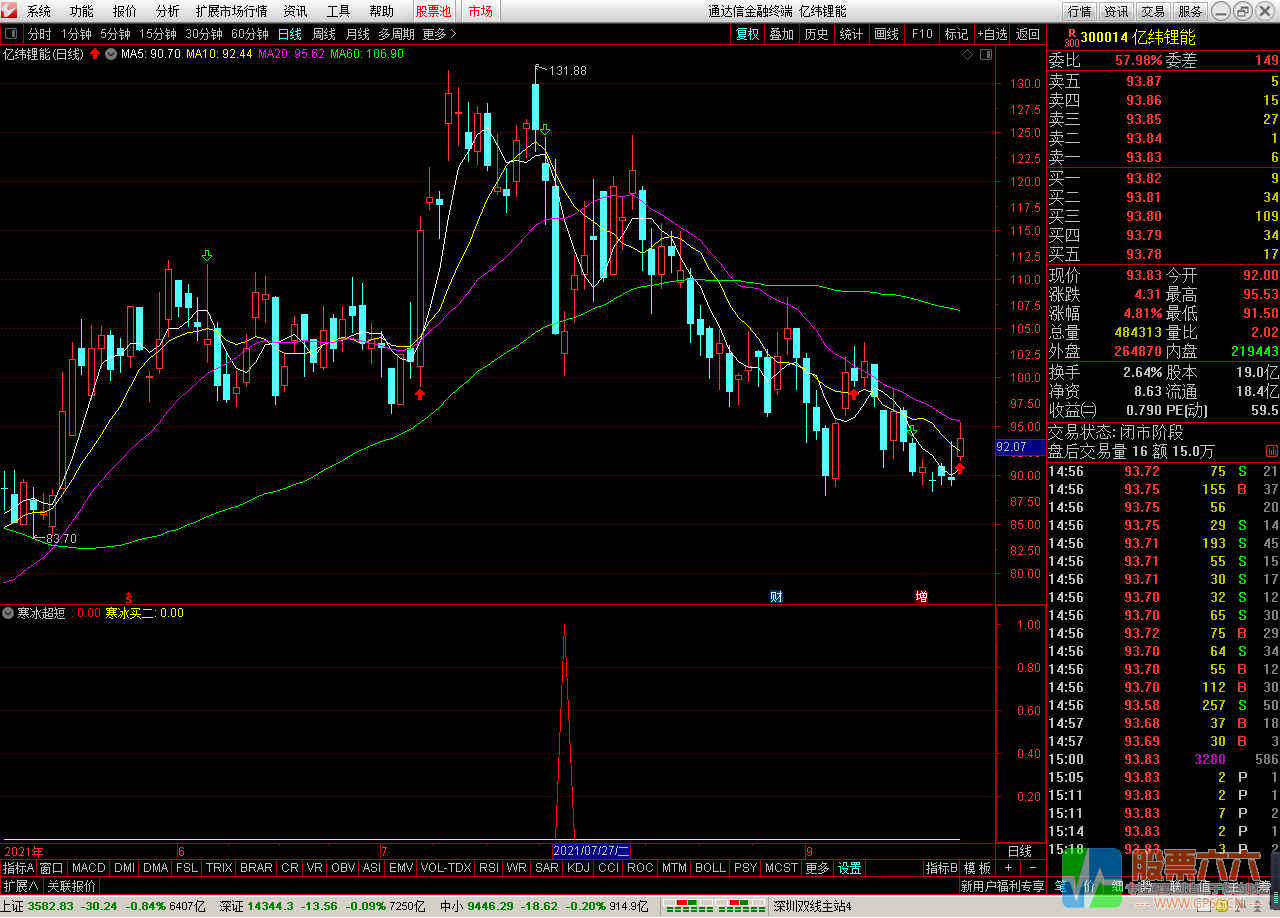Click the 标记 toolbar item

957,34
